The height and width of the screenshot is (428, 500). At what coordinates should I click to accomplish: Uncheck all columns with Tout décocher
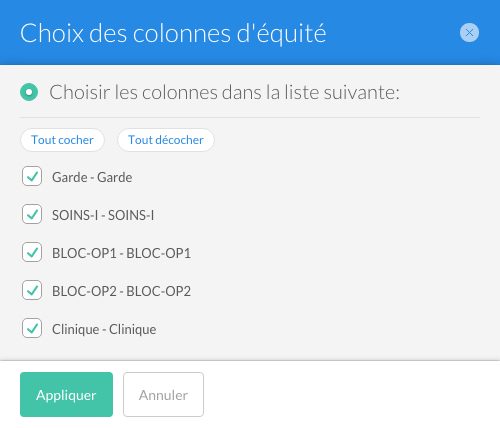coord(166,140)
